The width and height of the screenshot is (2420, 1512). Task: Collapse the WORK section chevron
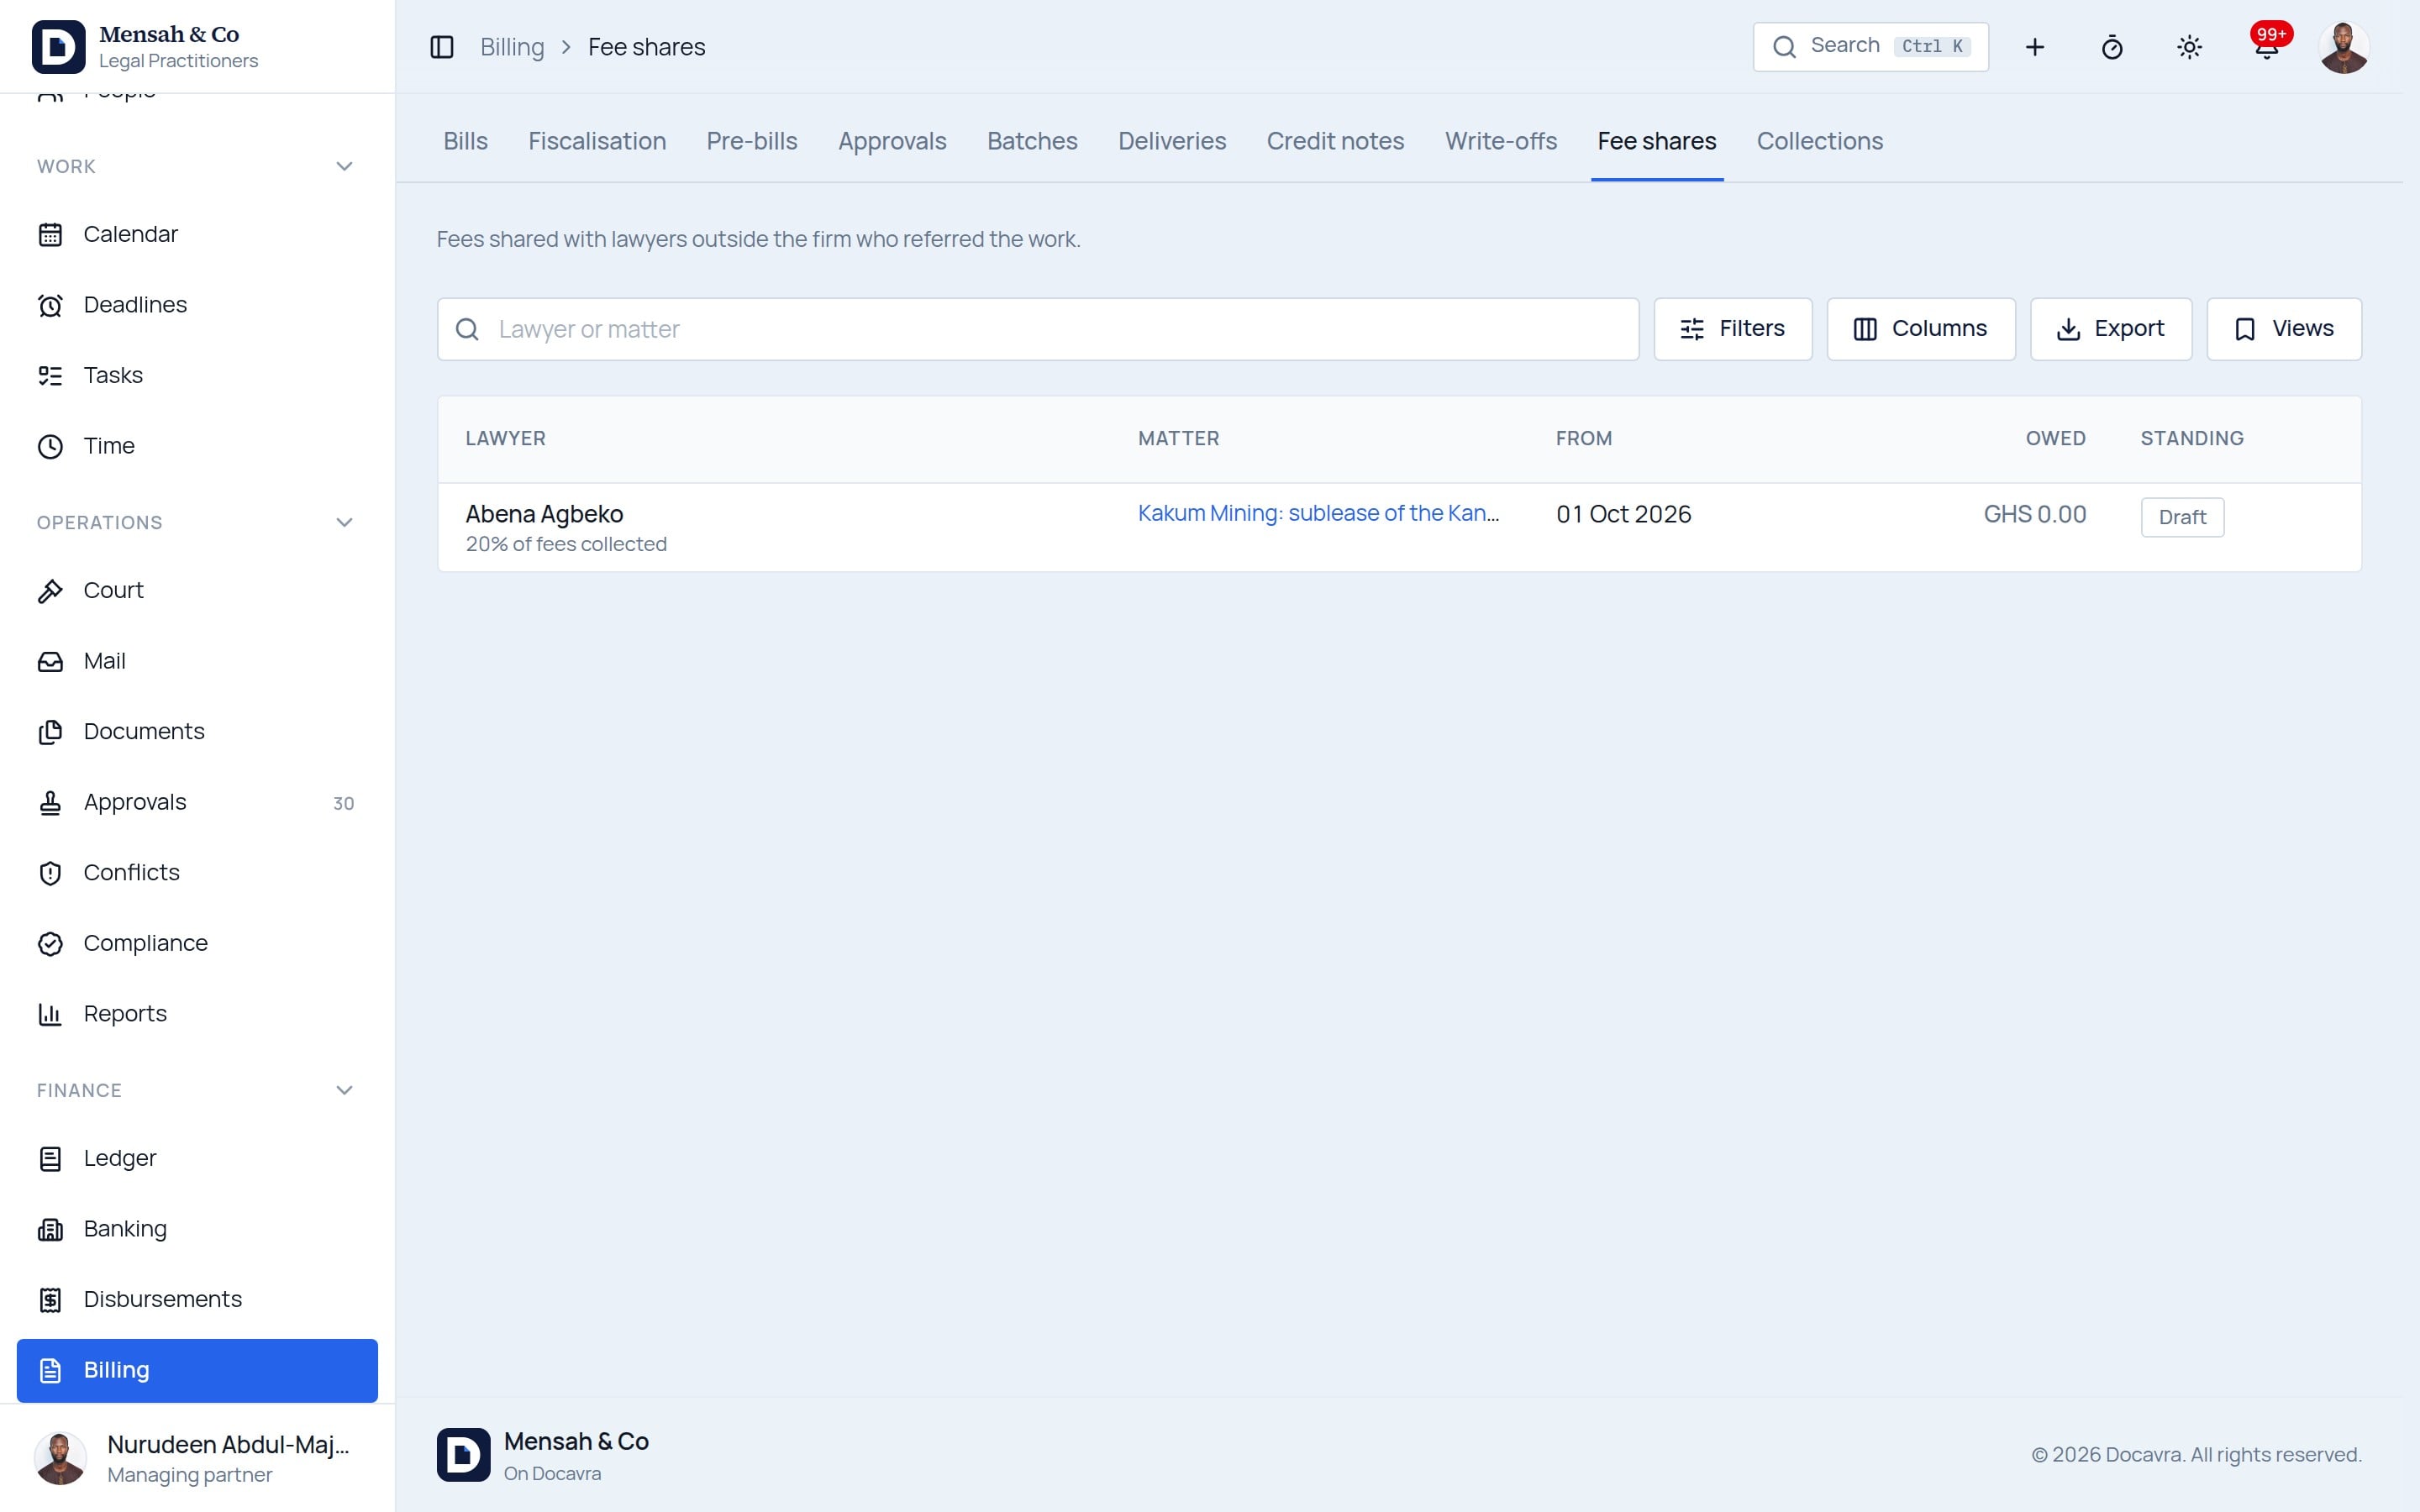pyautogui.click(x=344, y=166)
